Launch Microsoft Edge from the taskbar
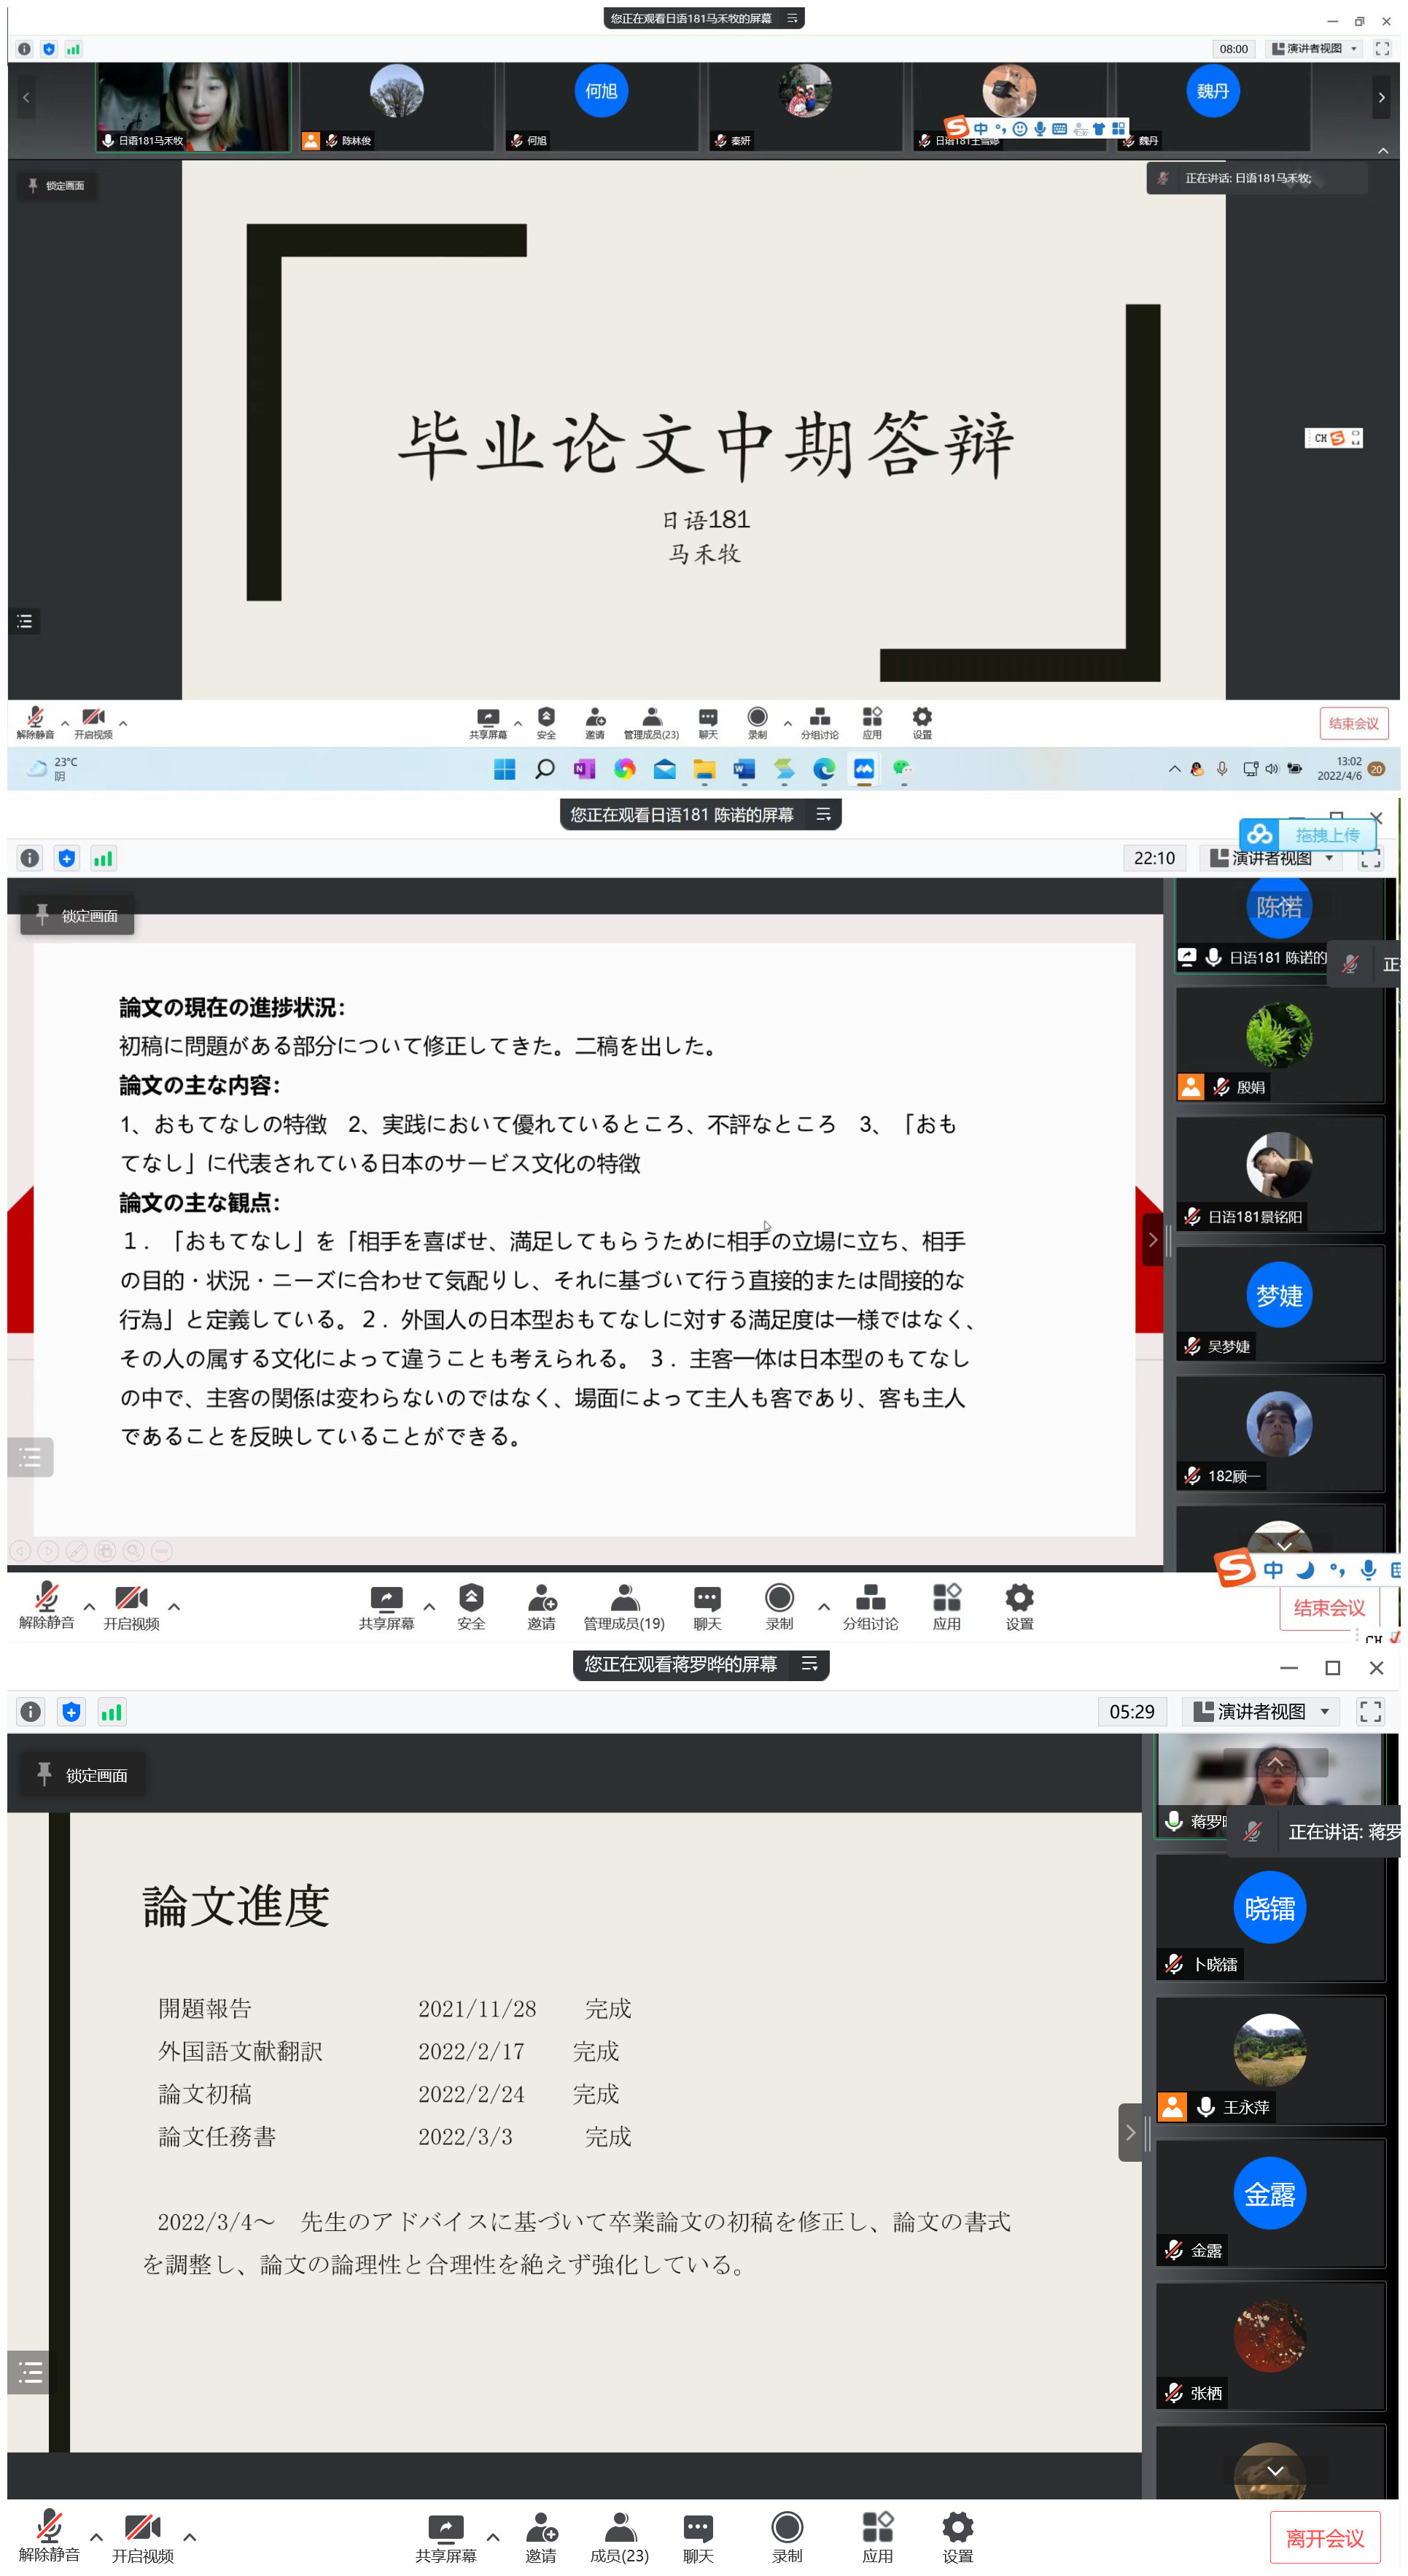This screenshot has height=2576, width=1408. (824, 769)
